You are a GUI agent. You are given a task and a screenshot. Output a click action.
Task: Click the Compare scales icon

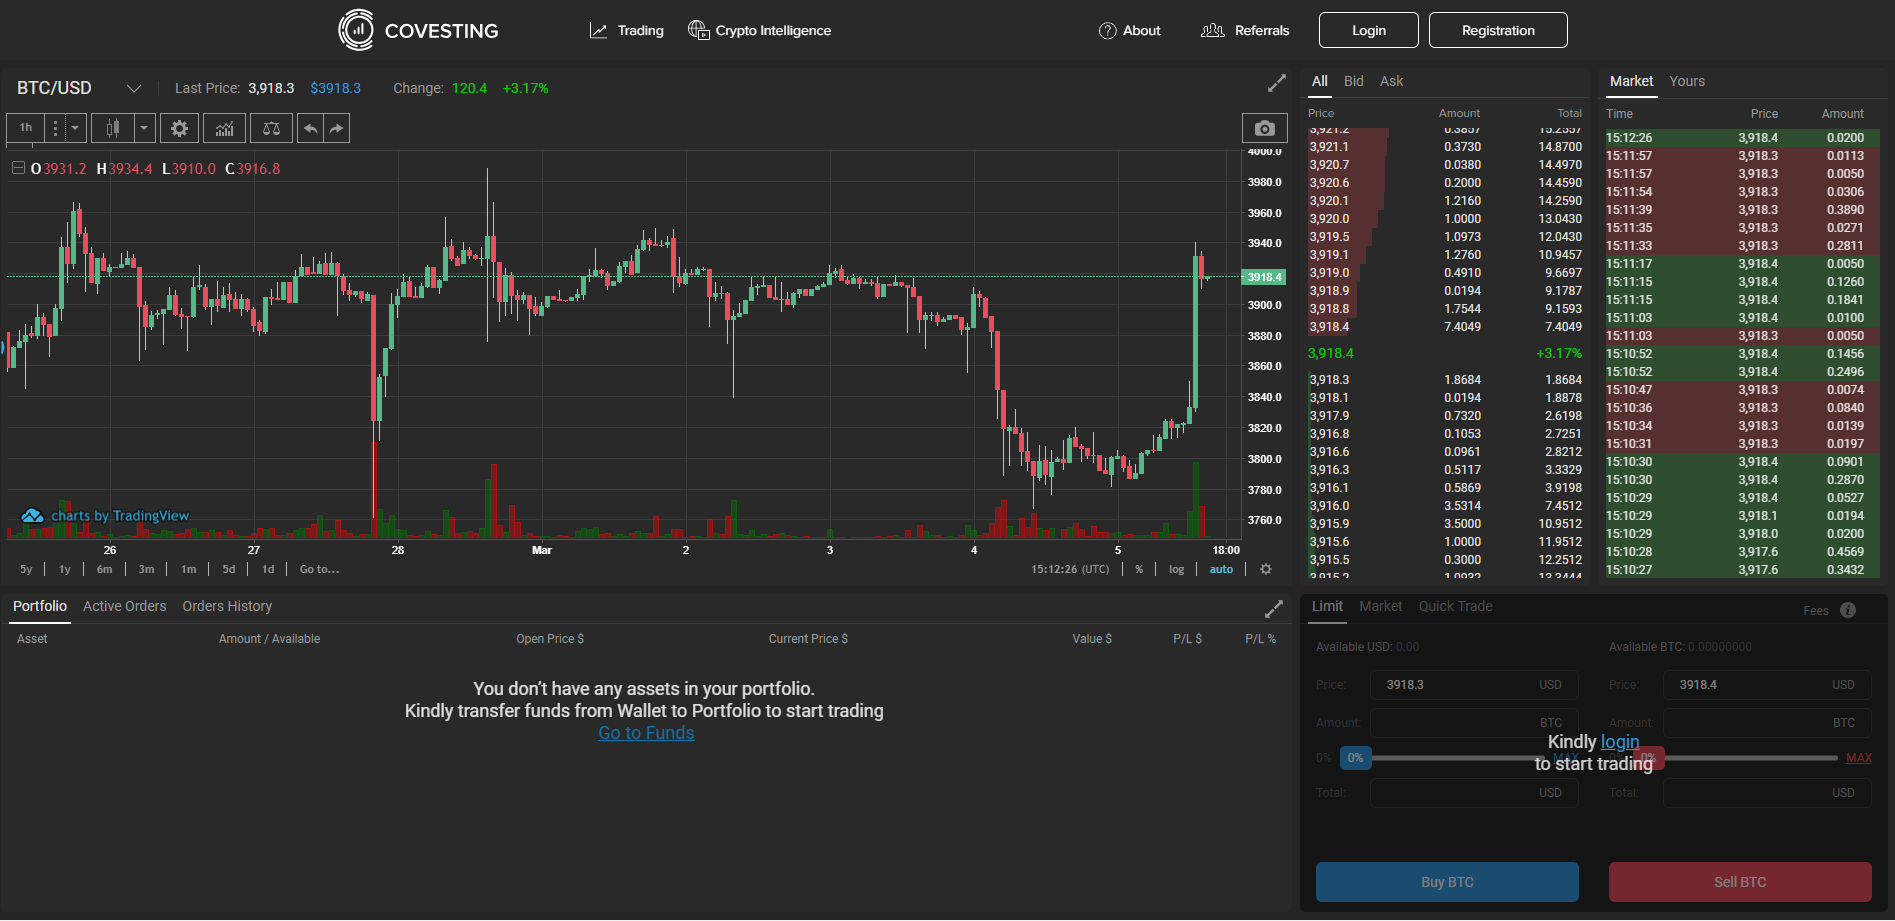[x=271, y=128]
